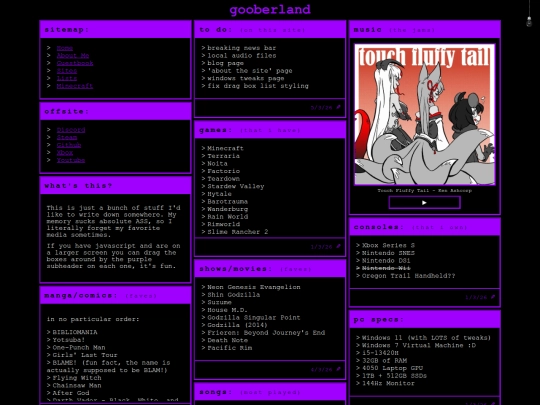This screenshot has height=405, width=540.
Task: Click Minecraft in the games list
Action: click(225, 148)
